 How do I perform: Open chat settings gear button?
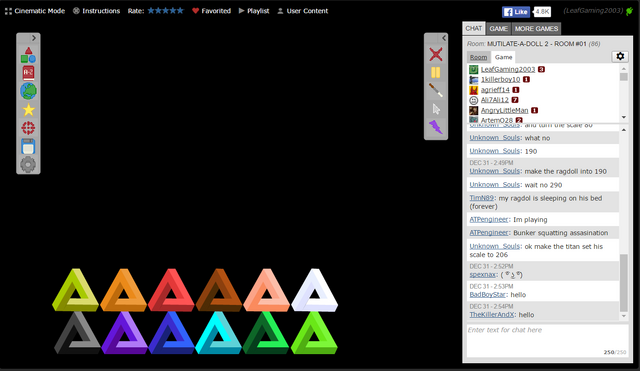pos(620,56)
